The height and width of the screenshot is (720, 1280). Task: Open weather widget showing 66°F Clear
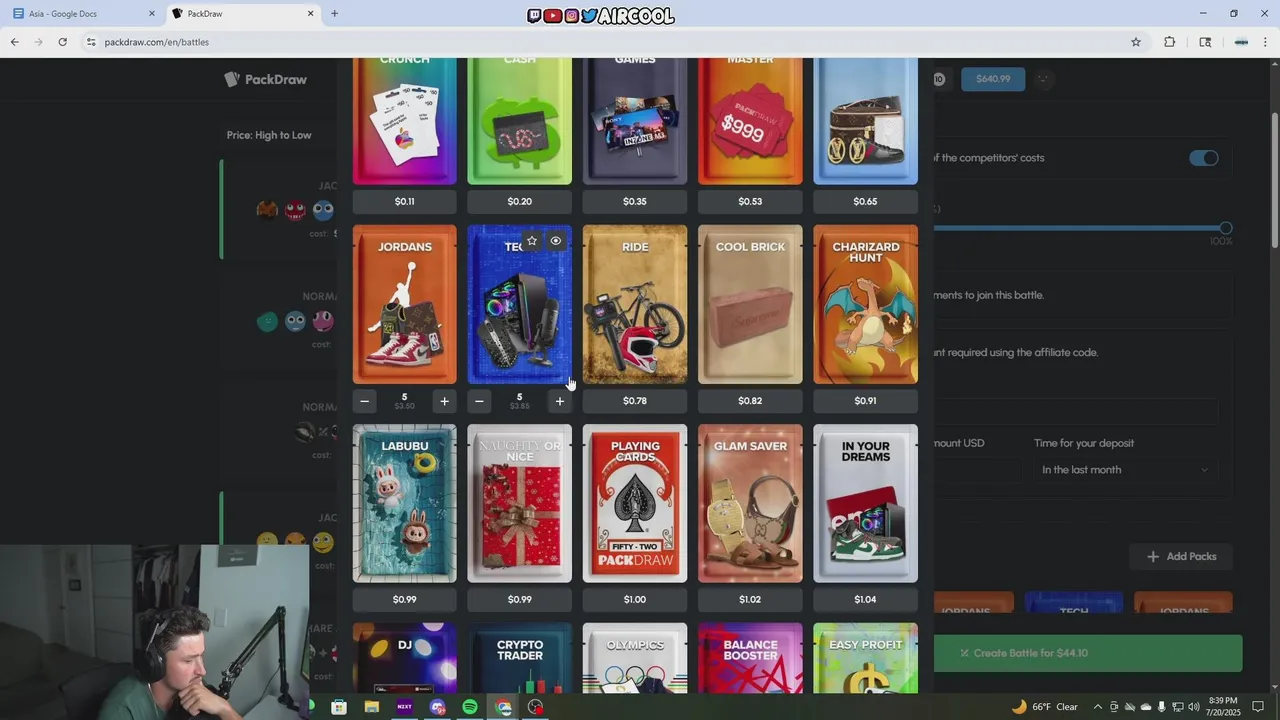point(1044,707)
